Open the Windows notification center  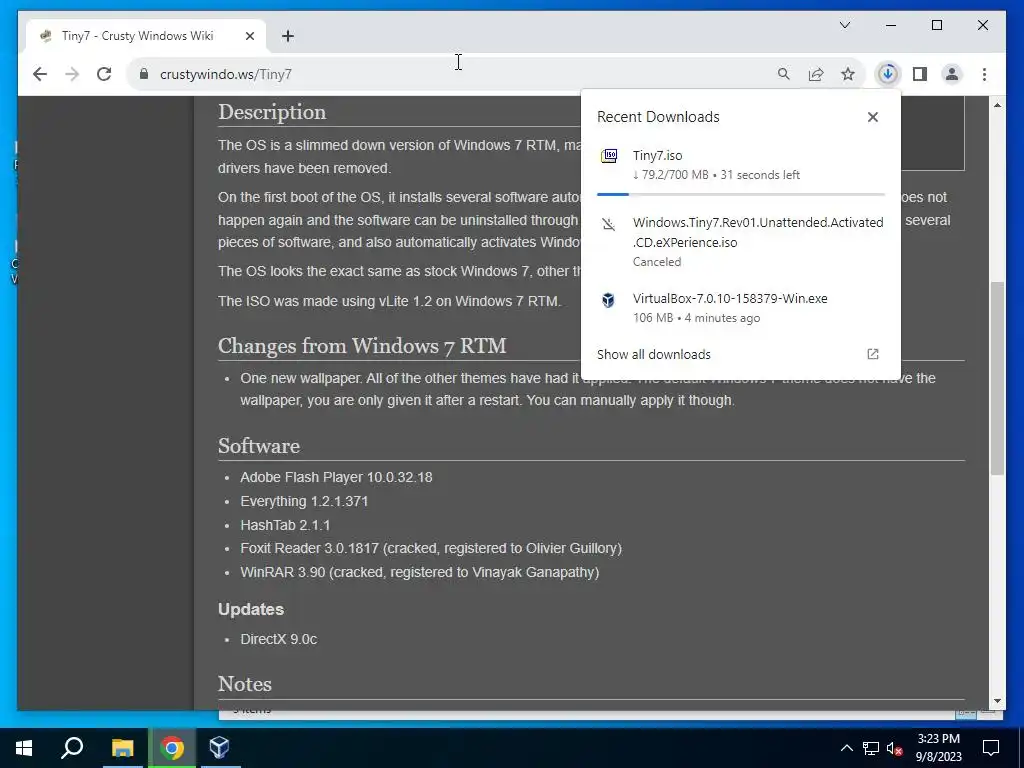(x=991, y=748)
